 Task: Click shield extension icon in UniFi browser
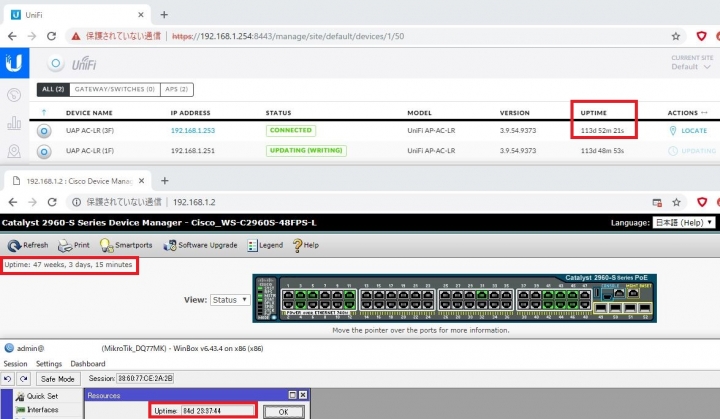coord(701,36)
